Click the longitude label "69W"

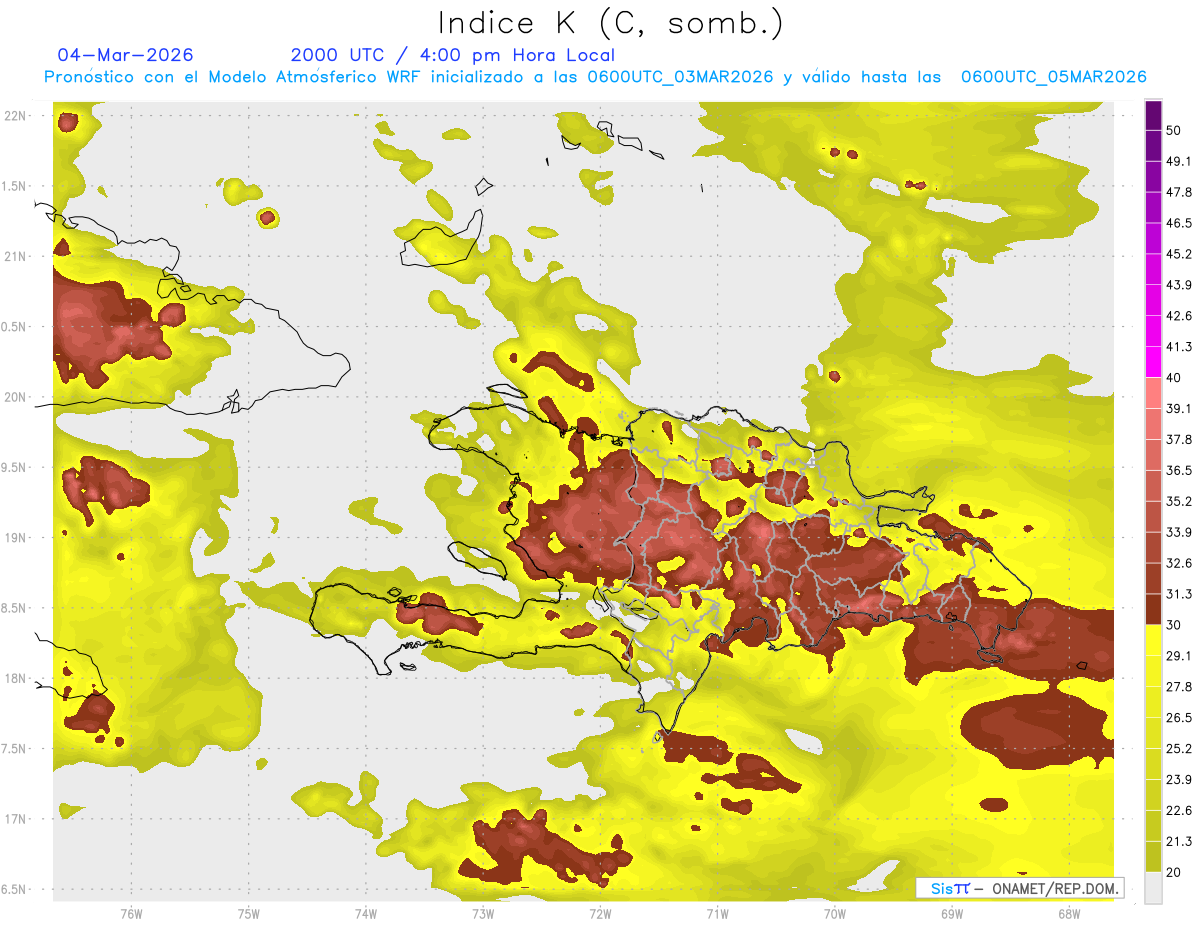point(951,914)
